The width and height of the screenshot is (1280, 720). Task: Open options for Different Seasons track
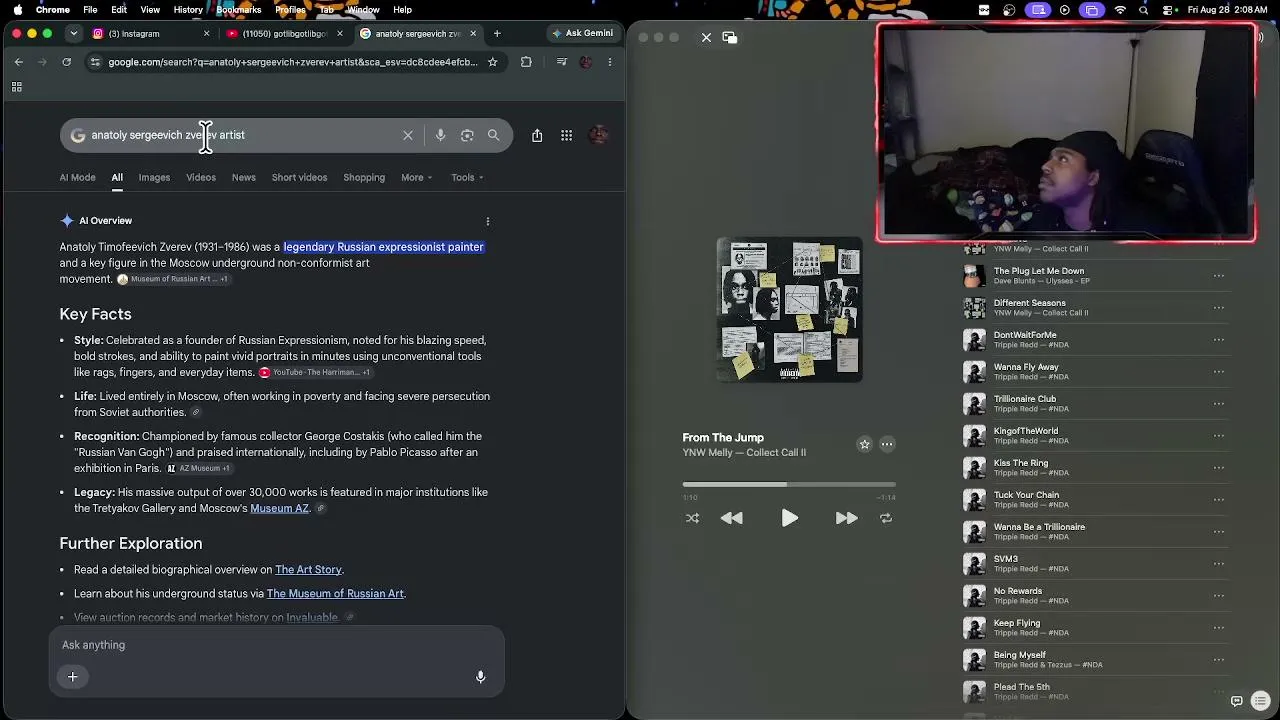pos(1218,307)
